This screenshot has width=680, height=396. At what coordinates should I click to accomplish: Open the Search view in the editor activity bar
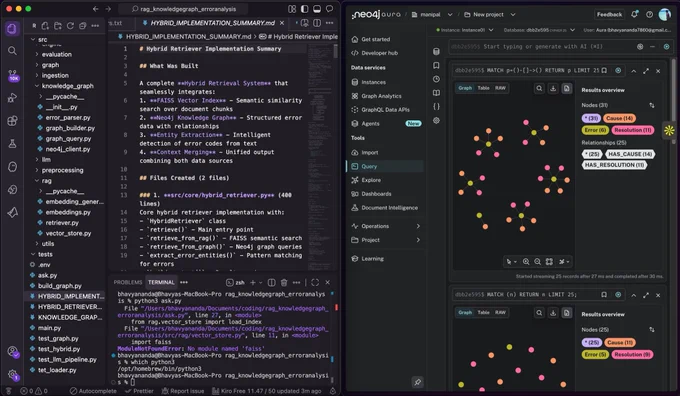pos(12,51)
